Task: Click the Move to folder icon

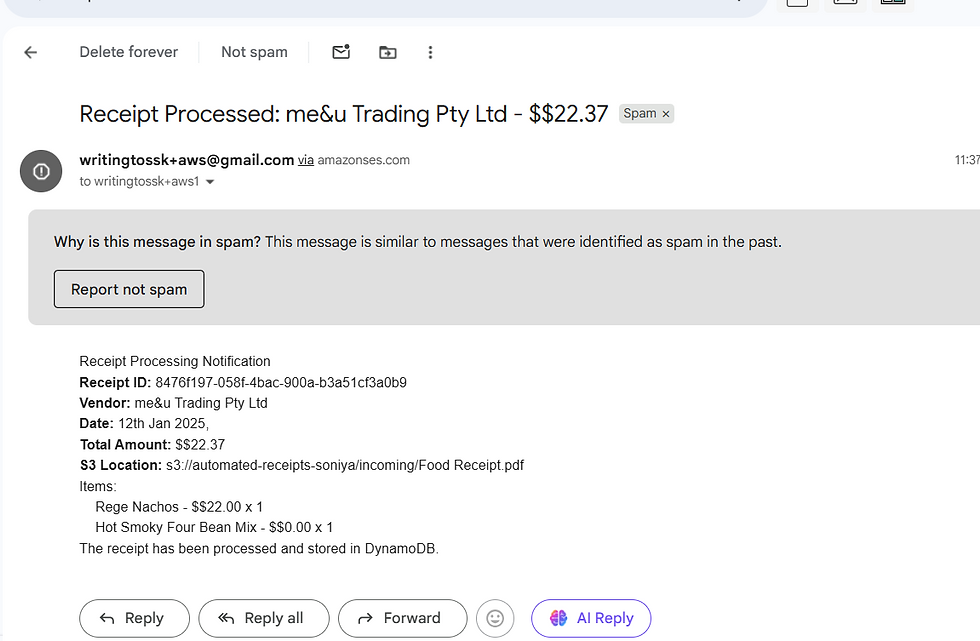Action: point(387,52)
